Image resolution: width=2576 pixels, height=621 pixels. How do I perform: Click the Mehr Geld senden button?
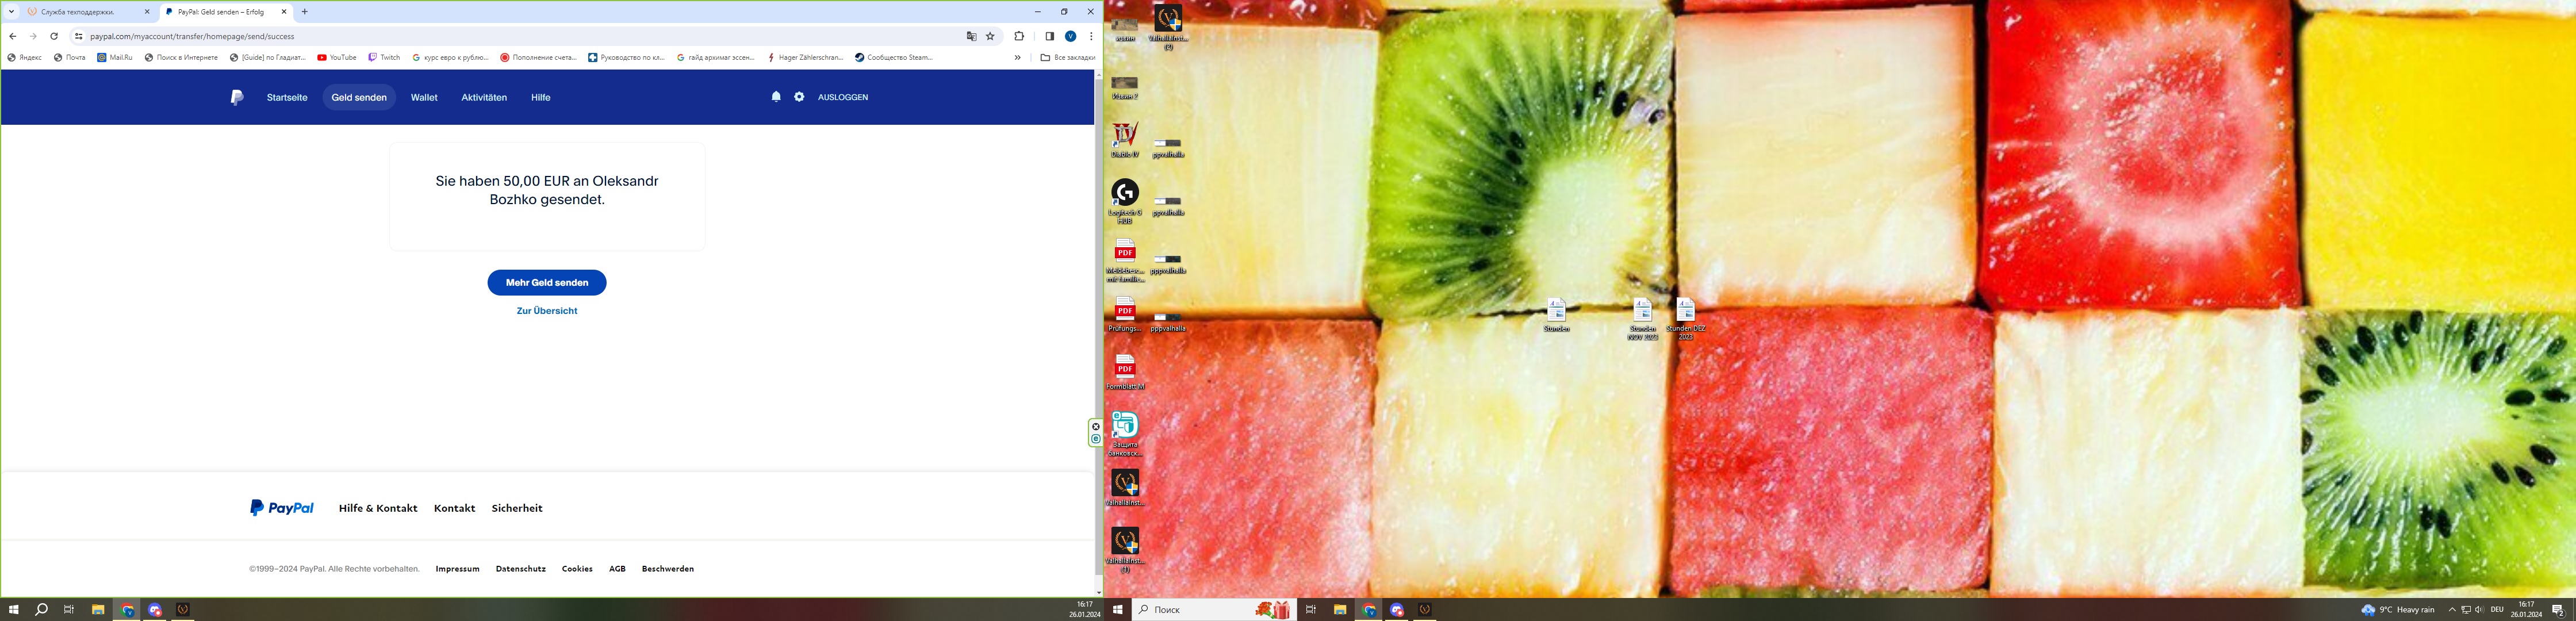pos(547,283)
